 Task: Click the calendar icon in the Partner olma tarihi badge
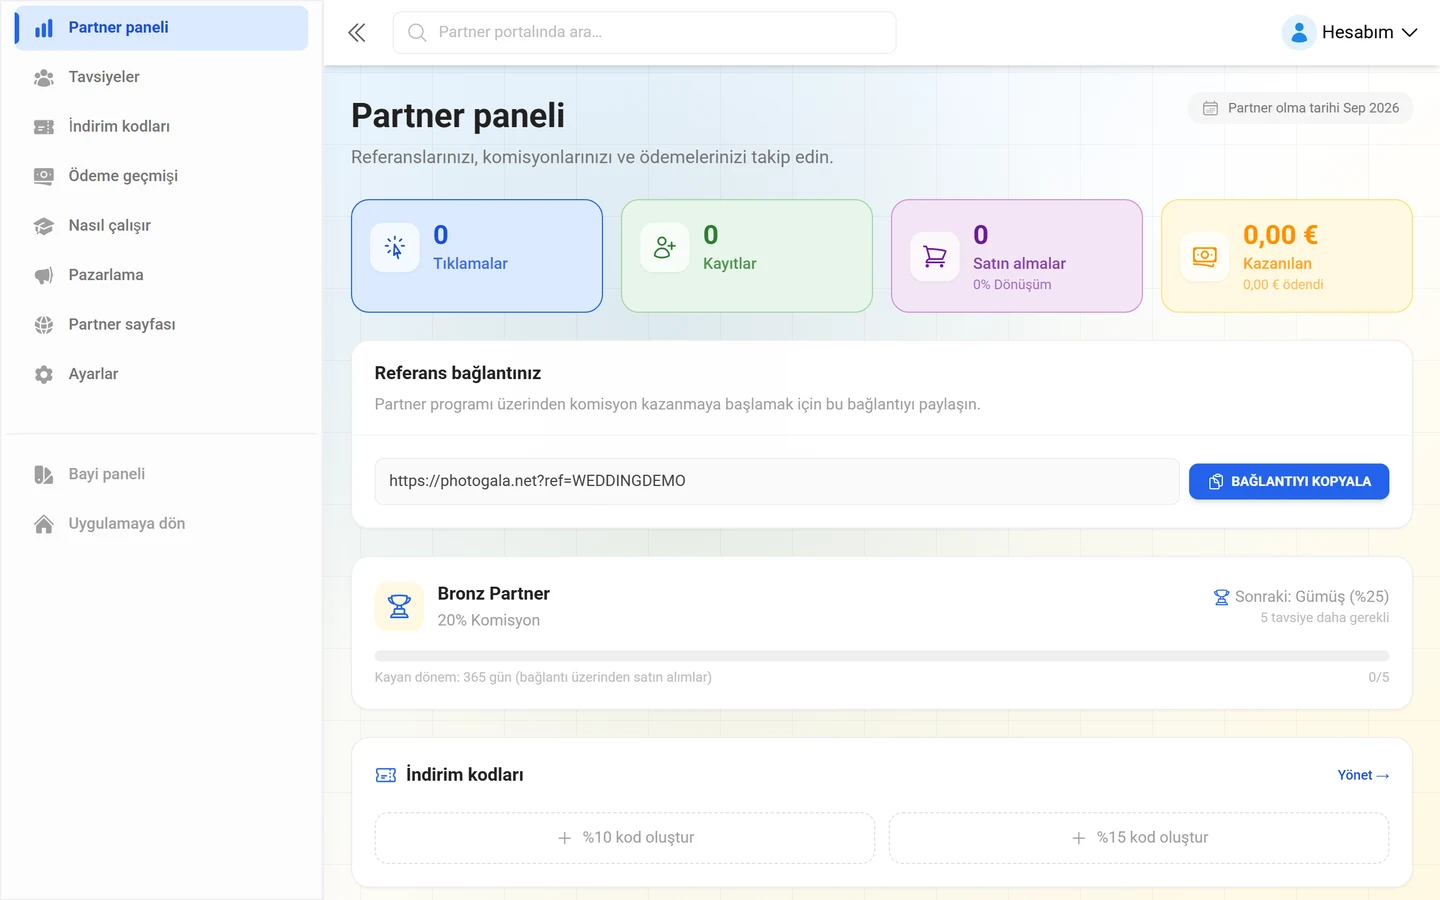click(x=1210, y=108)
